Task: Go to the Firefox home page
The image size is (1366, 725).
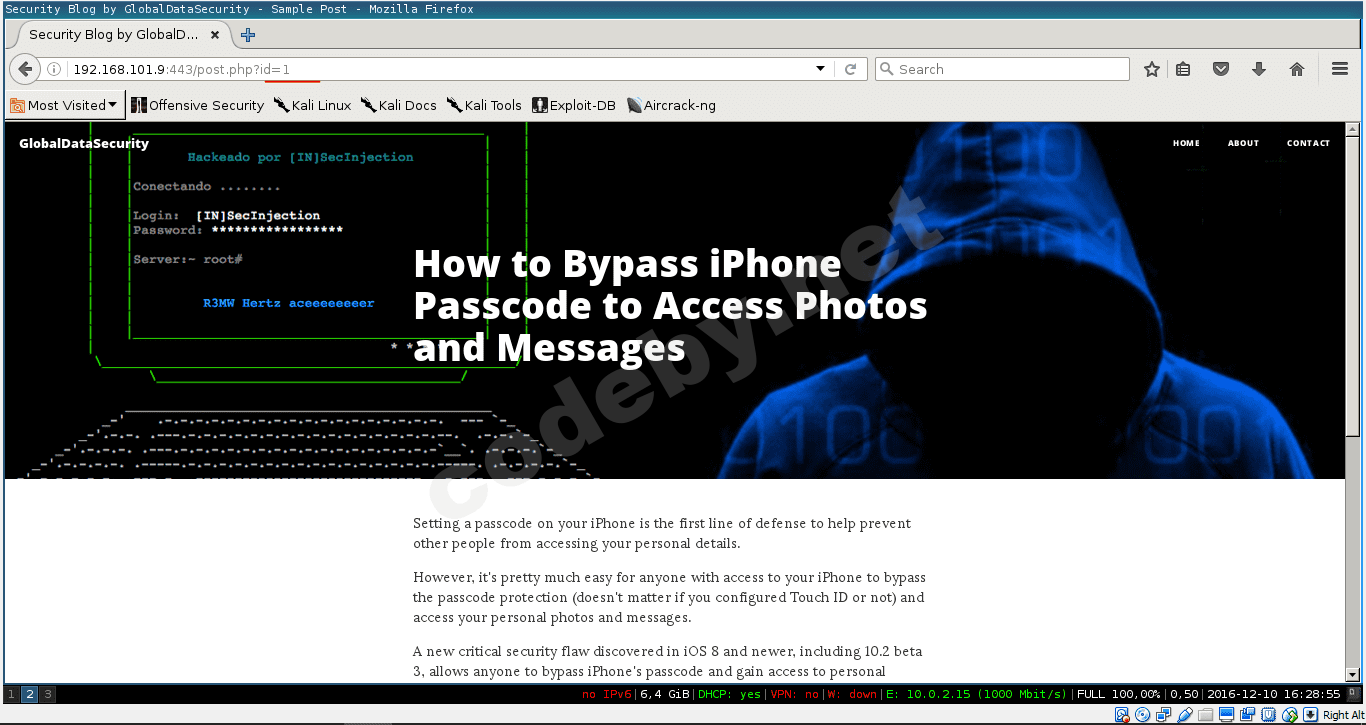Action: (x=1297, y=69)
